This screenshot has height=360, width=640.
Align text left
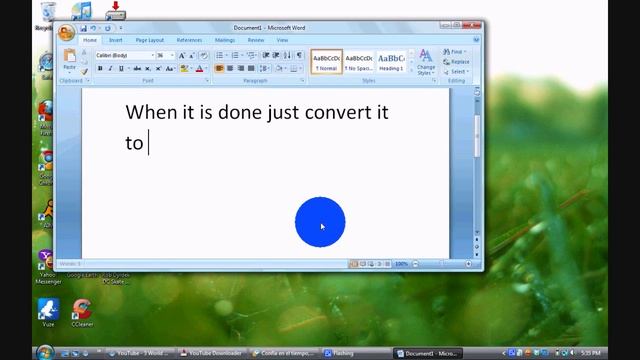coord(219,69)
